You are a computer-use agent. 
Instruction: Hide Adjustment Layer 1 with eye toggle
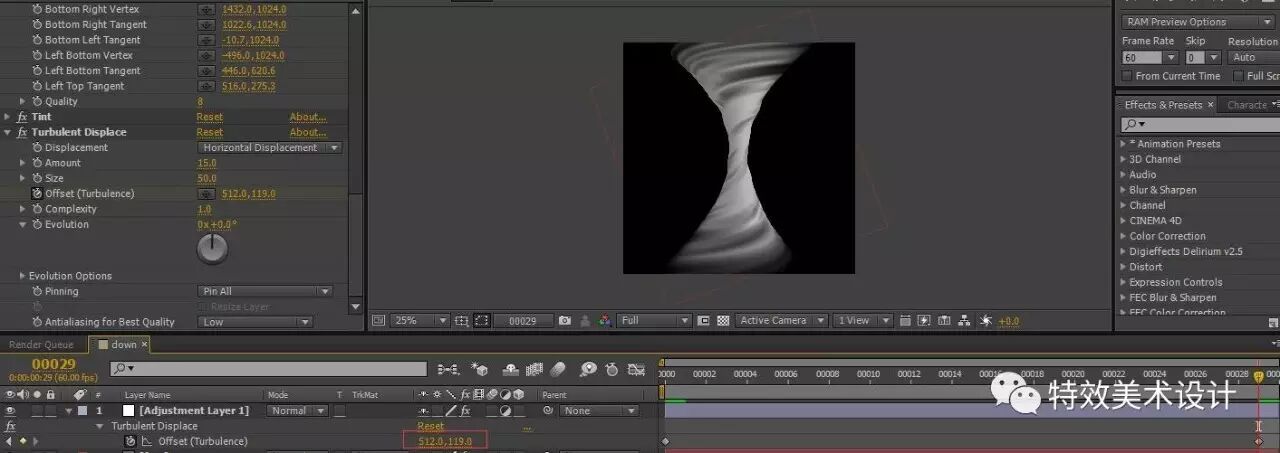tap(10, 410)
